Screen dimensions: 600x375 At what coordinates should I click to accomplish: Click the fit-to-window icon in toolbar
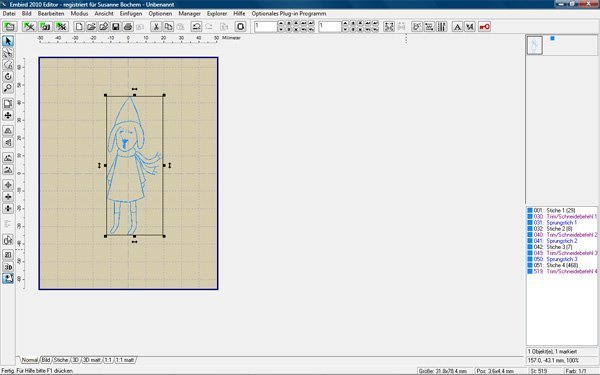point(389,26)
